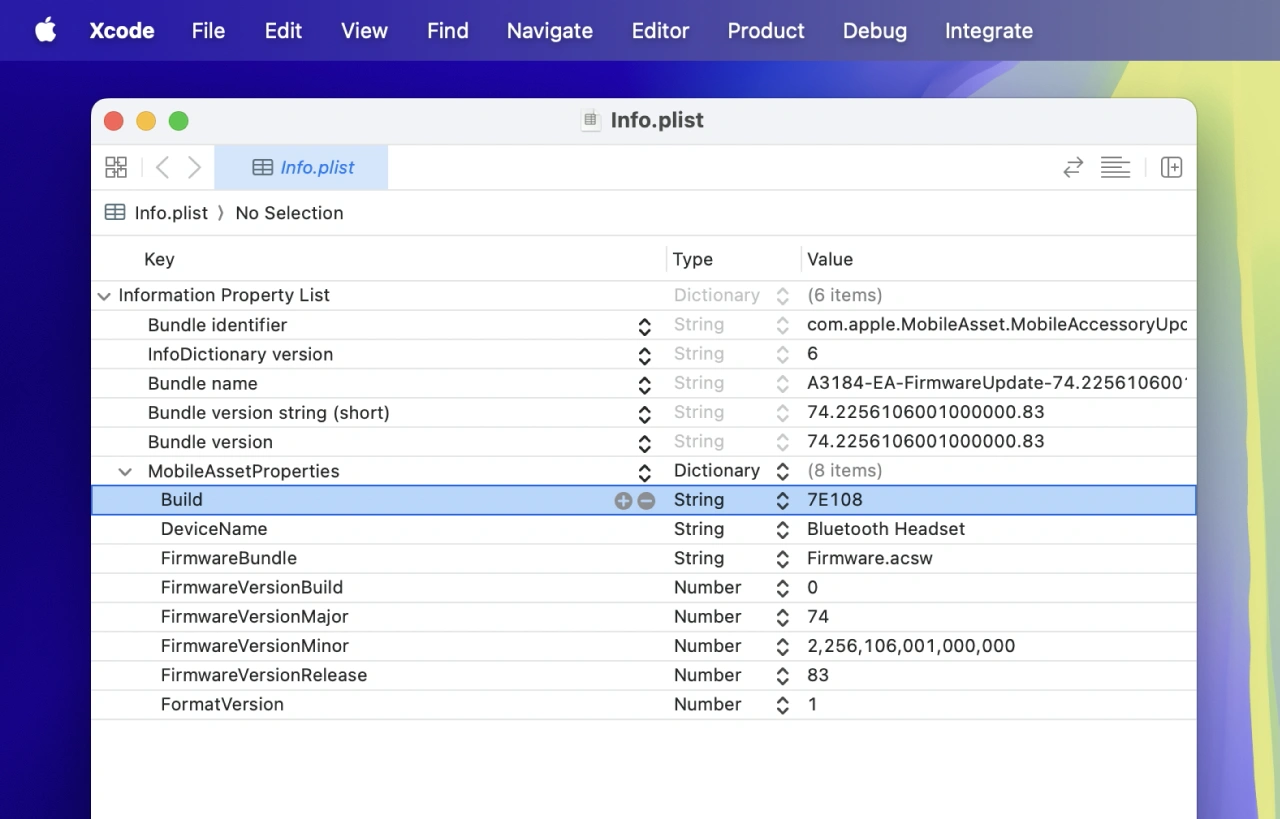Go back with the left chevron

pyautogui.click(x=162, y=167)
